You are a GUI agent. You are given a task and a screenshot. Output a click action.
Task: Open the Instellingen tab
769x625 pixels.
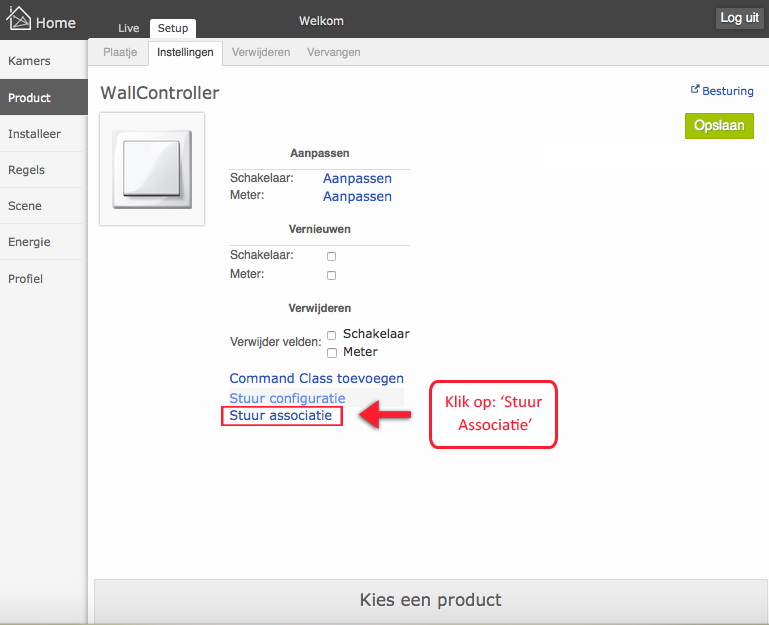185,52
